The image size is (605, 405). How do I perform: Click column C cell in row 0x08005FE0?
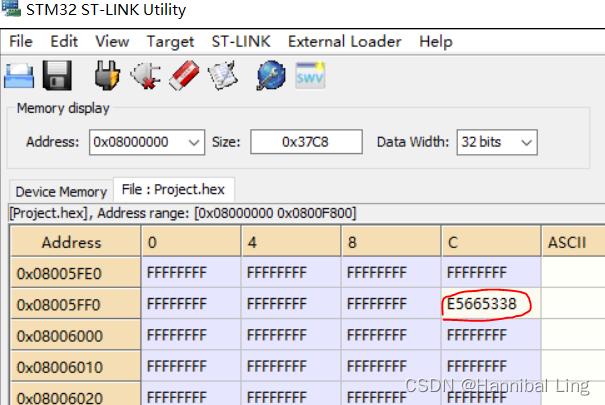[491, 273]
